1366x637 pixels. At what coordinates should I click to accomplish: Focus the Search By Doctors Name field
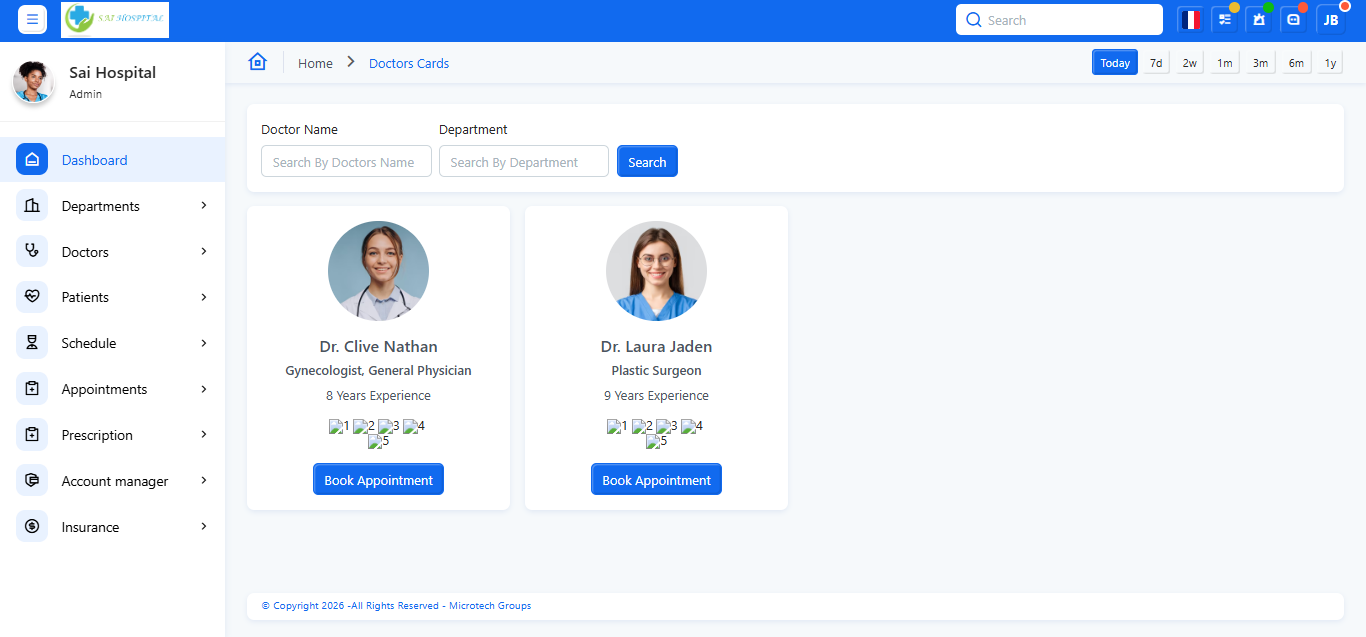tap(346, 162)
